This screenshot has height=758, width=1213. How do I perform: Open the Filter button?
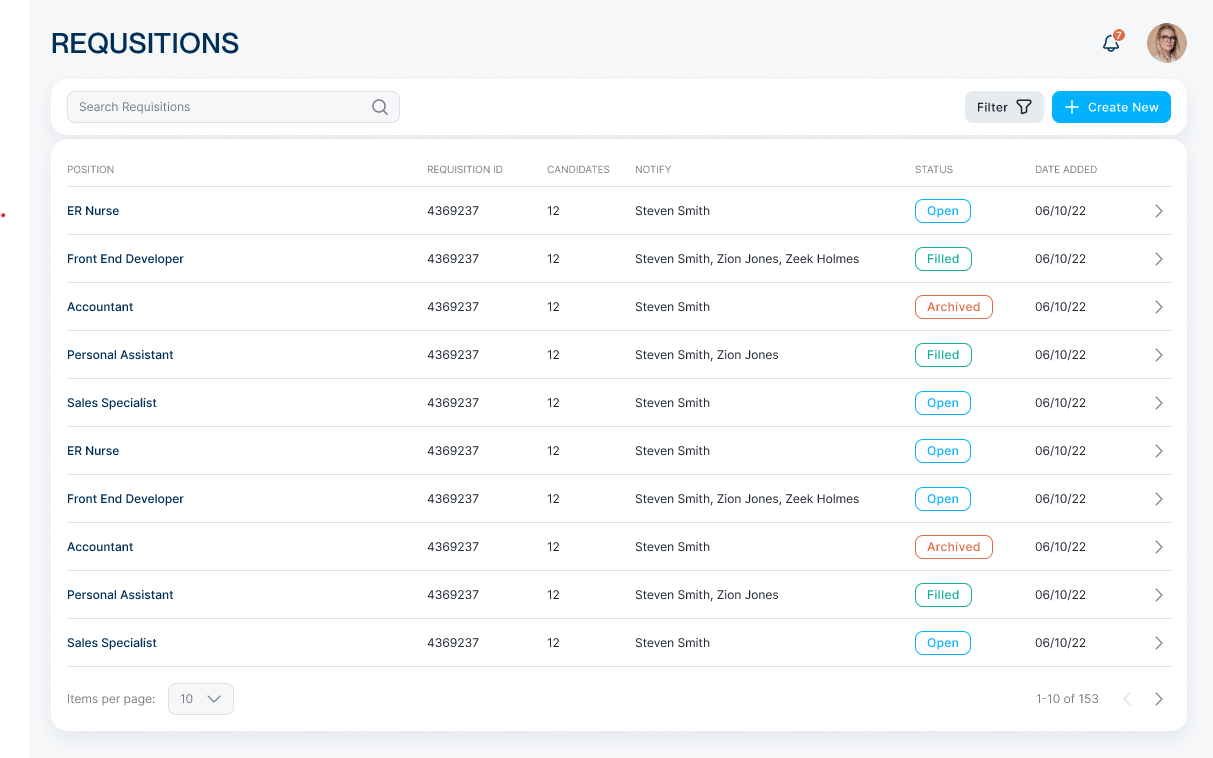click(x=1004, y=107)
